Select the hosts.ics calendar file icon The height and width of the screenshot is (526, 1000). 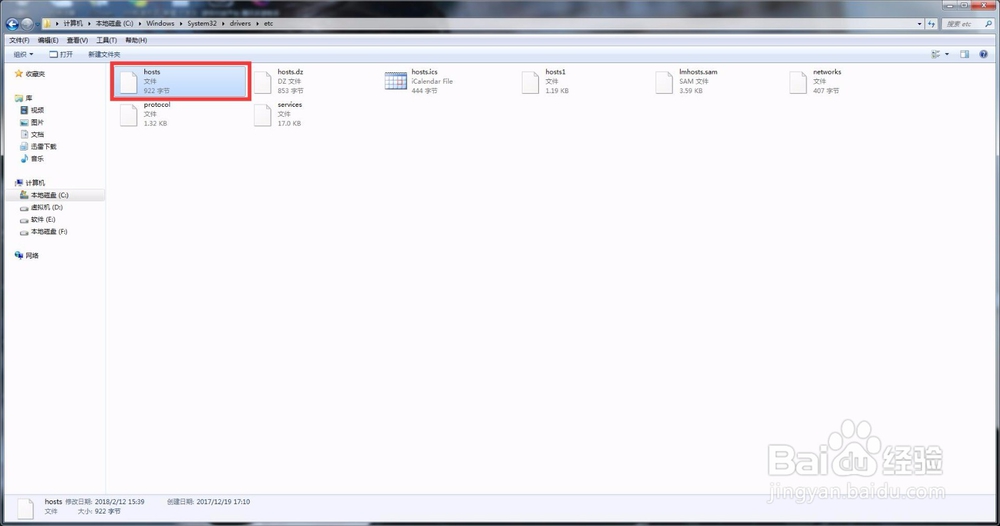(x=395, y=81)
